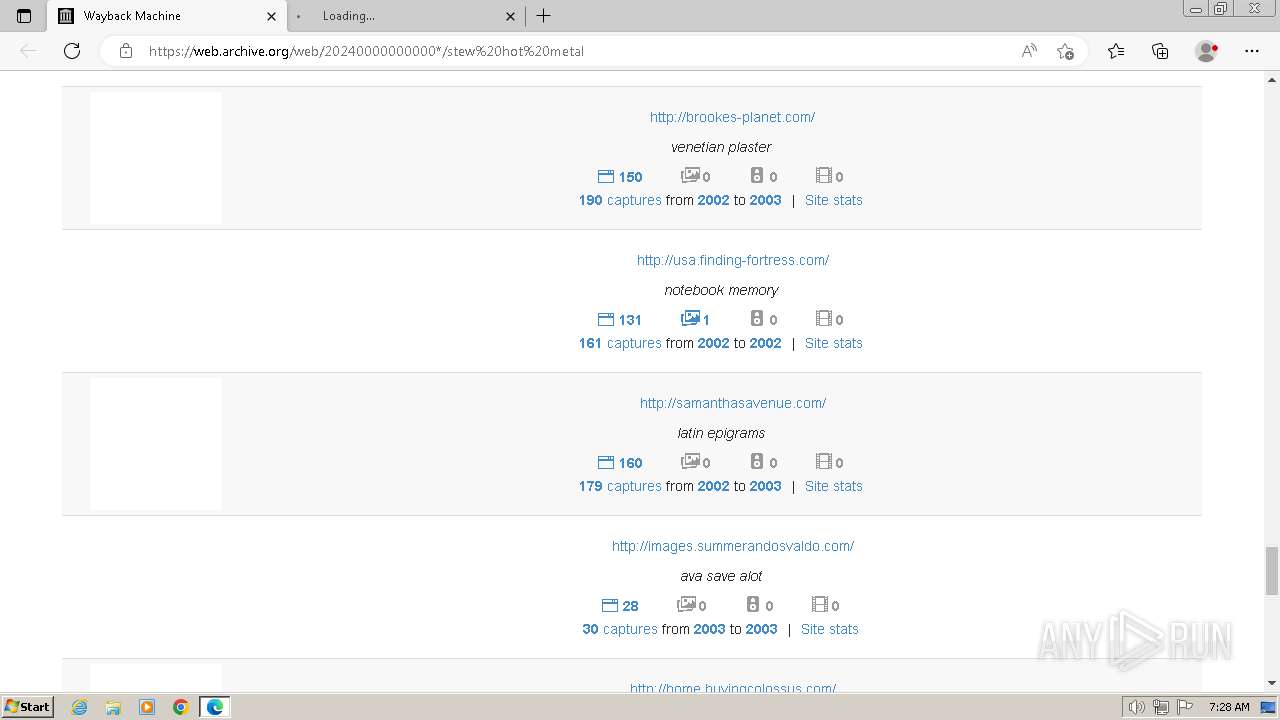Open the 161 captures link

(x=620, y=343)
